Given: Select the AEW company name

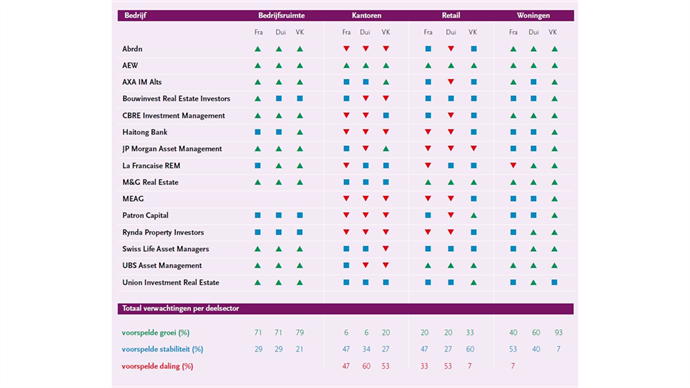Looking at the screenshot, I should 130,66.
